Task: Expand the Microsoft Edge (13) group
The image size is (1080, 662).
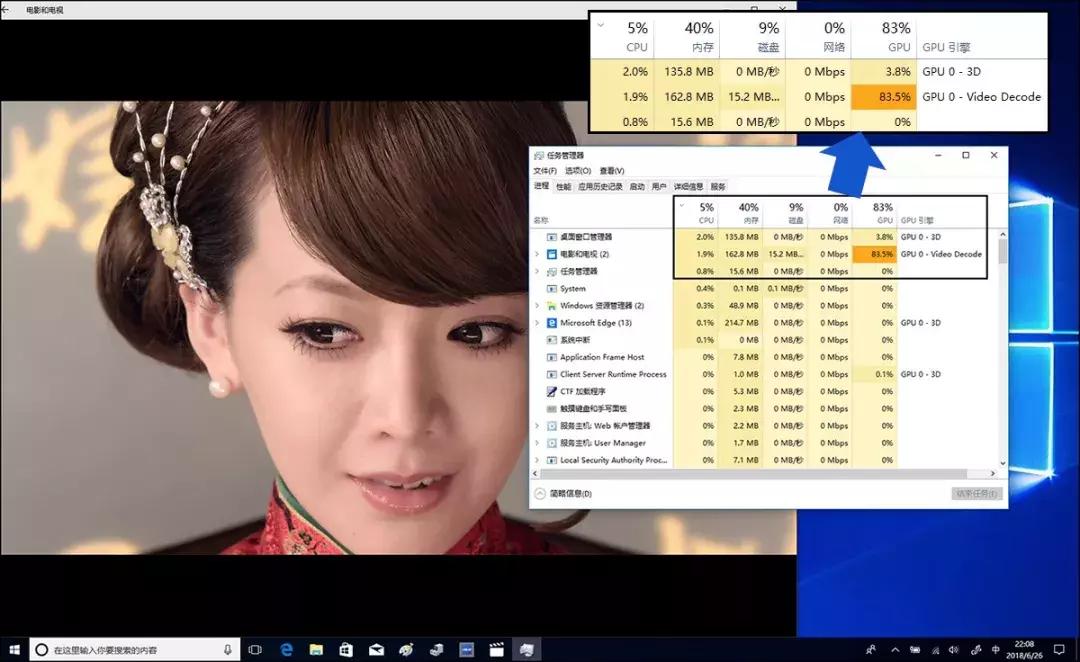Action: pyautogui.click(x=537, y=323)
